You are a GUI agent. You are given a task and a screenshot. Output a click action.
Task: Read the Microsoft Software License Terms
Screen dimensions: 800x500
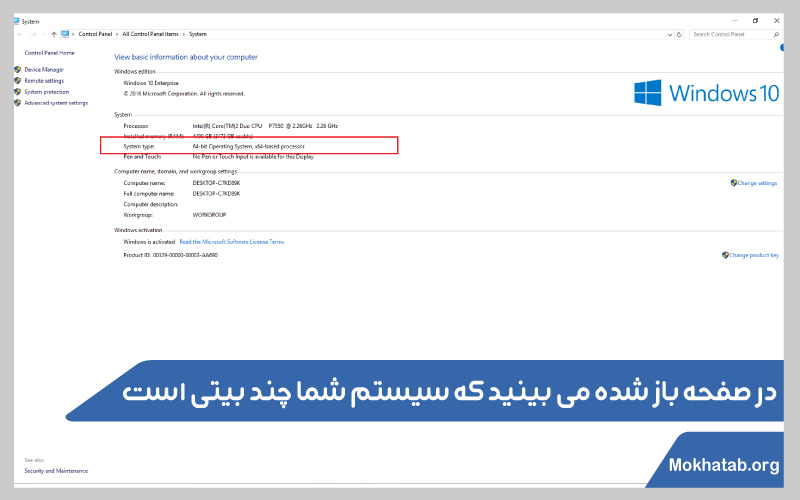(x=232, y=242)
